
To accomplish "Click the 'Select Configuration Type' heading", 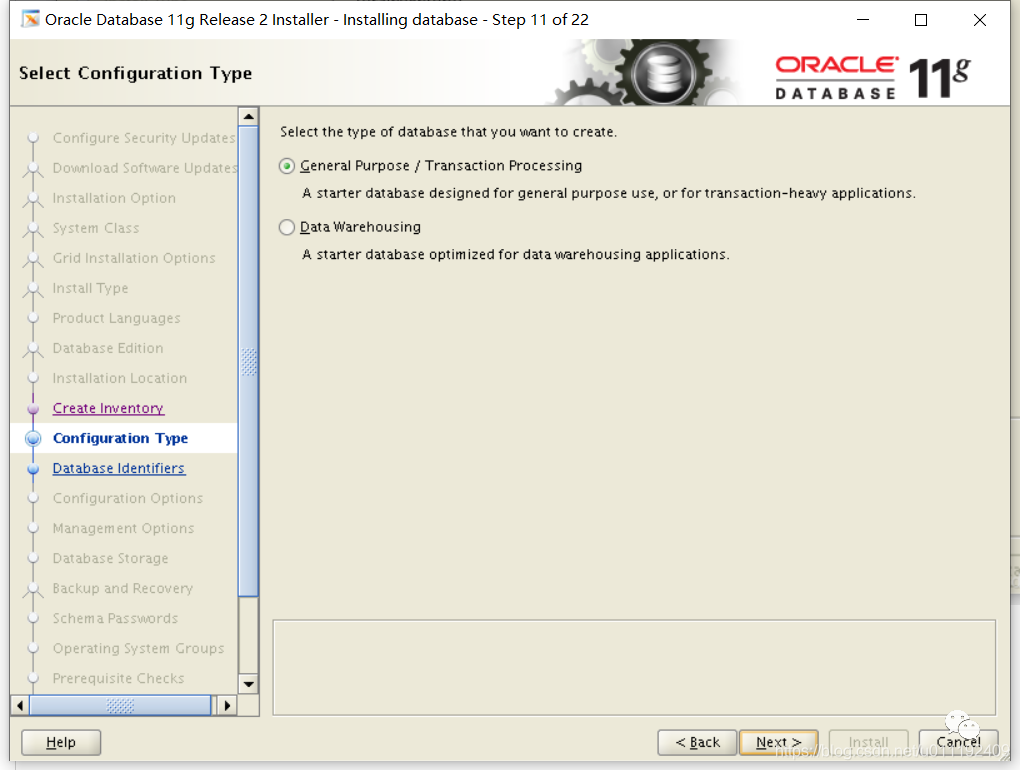I will pyautogui.click(x=135, y=73).
